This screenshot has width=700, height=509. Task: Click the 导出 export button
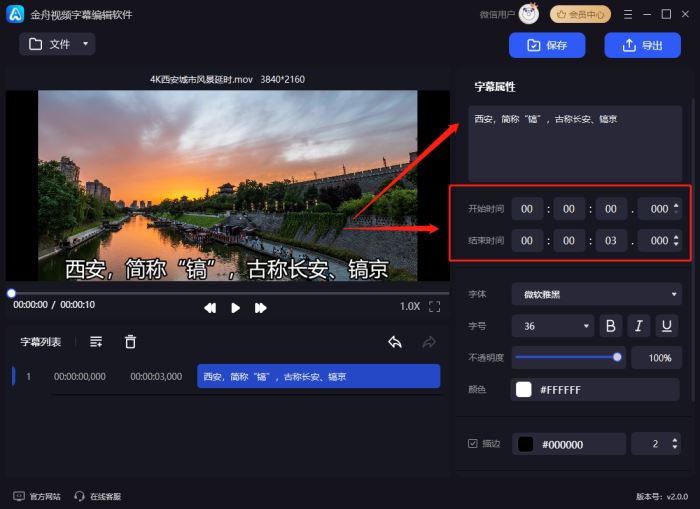(642, 45)
